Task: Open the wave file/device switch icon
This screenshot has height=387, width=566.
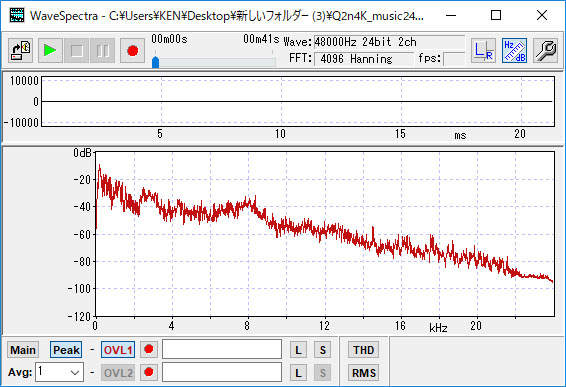Action: tap(21, 51)
